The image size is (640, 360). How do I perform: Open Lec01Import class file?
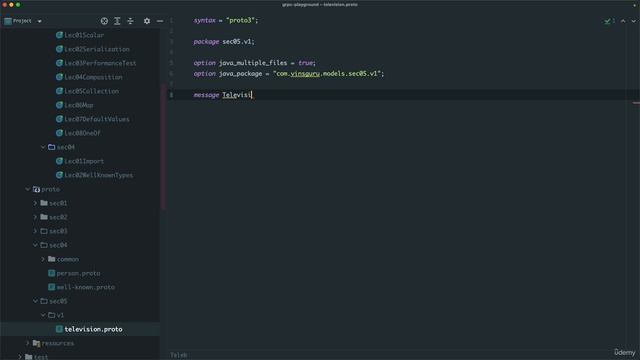[x=84, y=161]
